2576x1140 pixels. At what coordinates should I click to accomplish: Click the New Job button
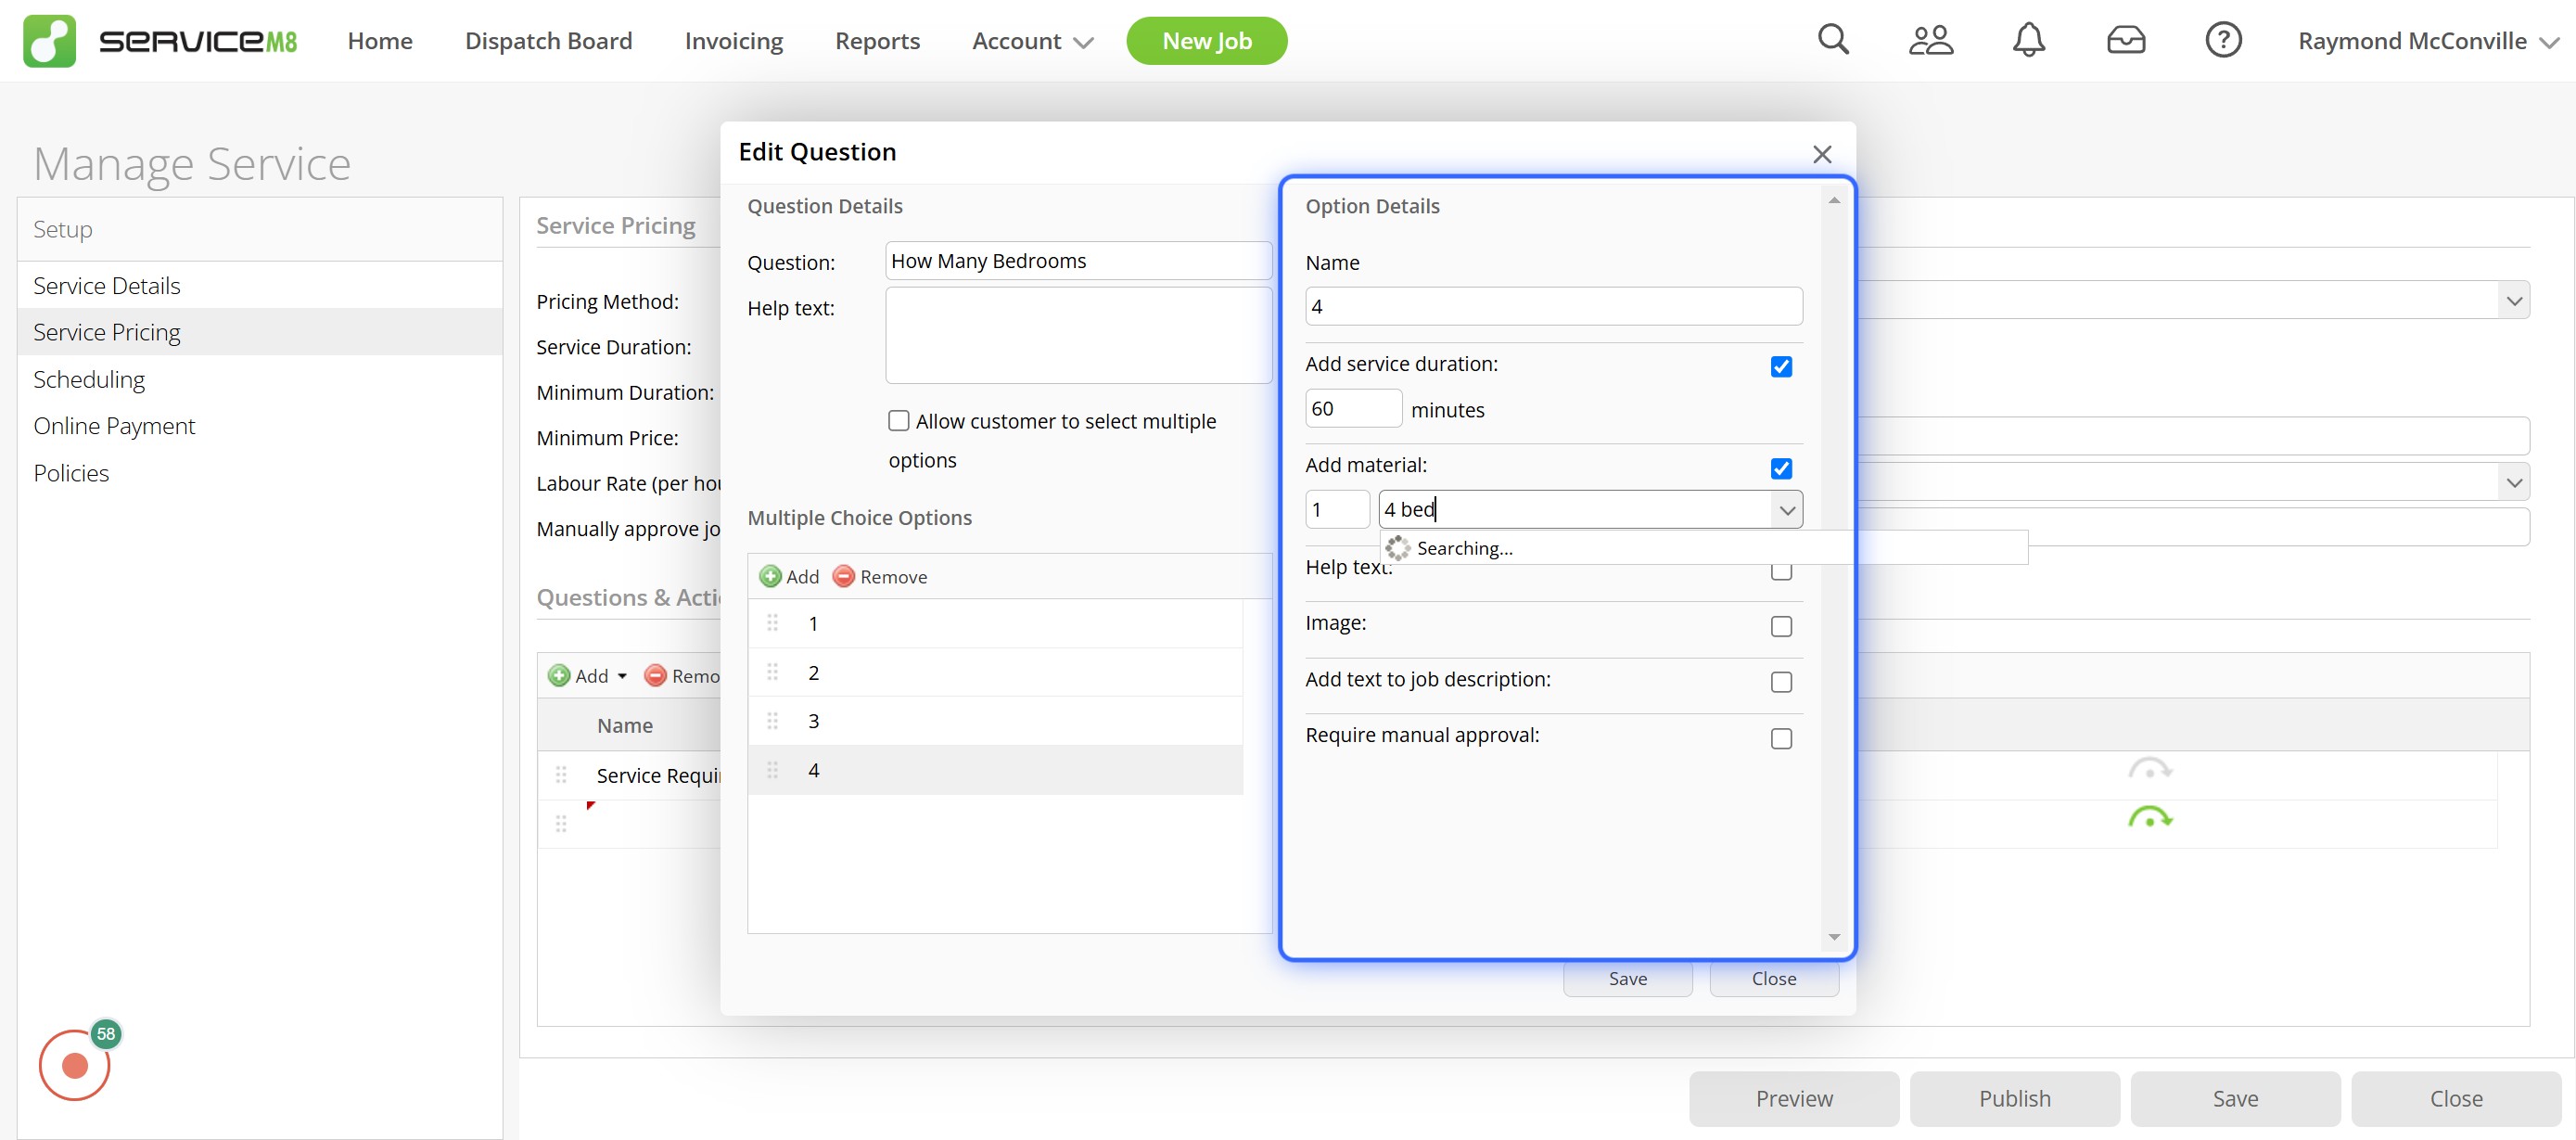pos(1206,41)
